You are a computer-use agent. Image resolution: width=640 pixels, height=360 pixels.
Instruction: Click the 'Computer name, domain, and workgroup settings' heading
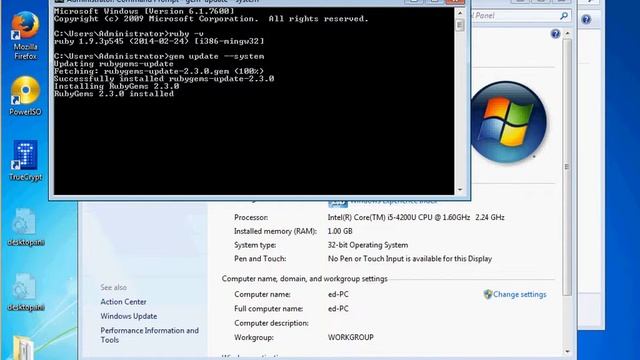tap(304, 279)
